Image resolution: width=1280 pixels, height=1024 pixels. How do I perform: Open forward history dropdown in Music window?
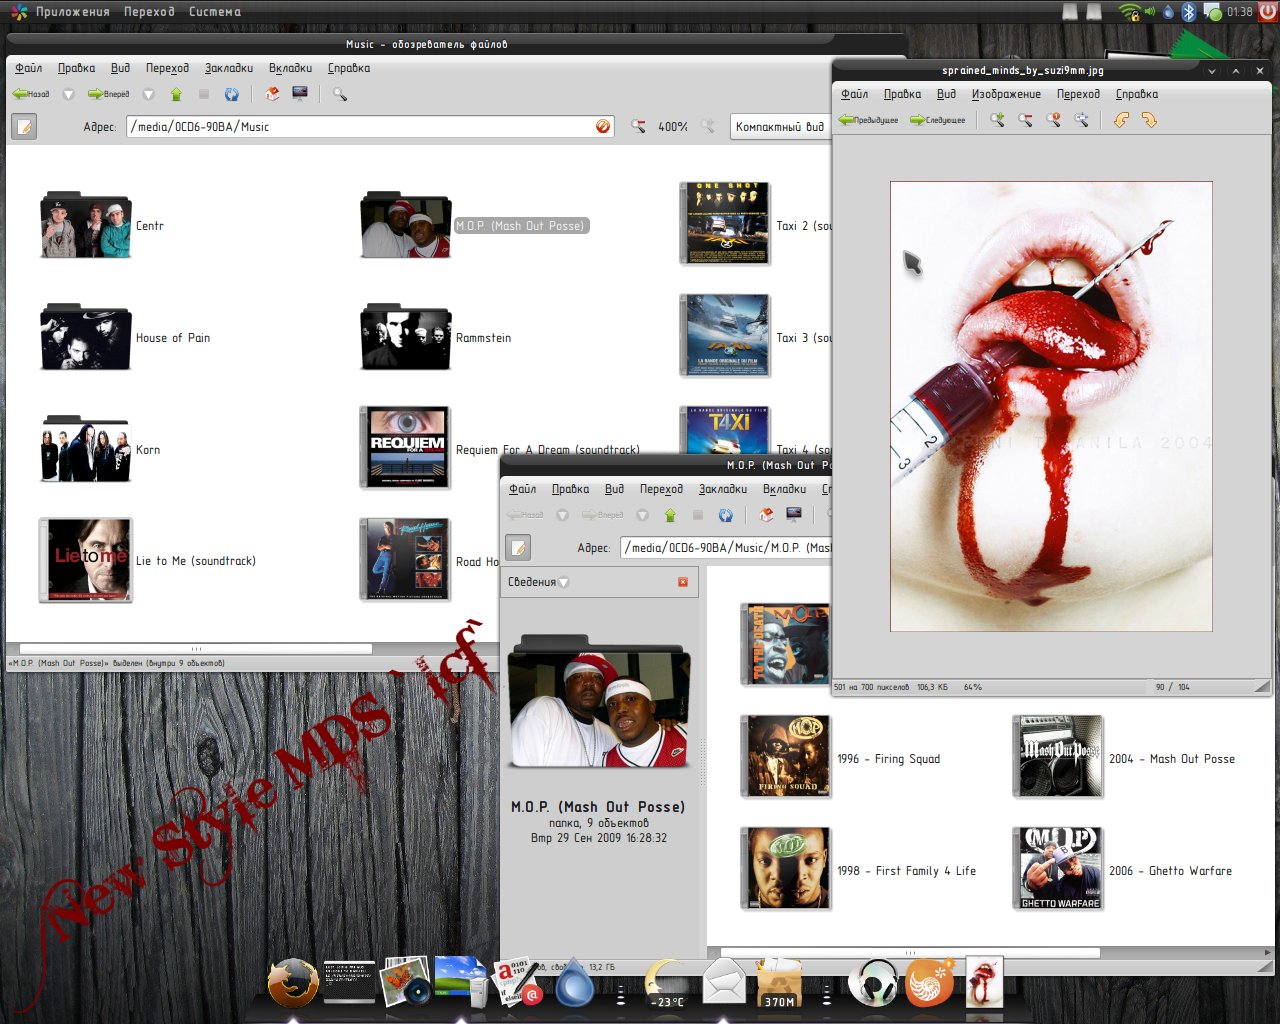click(148, 94)
